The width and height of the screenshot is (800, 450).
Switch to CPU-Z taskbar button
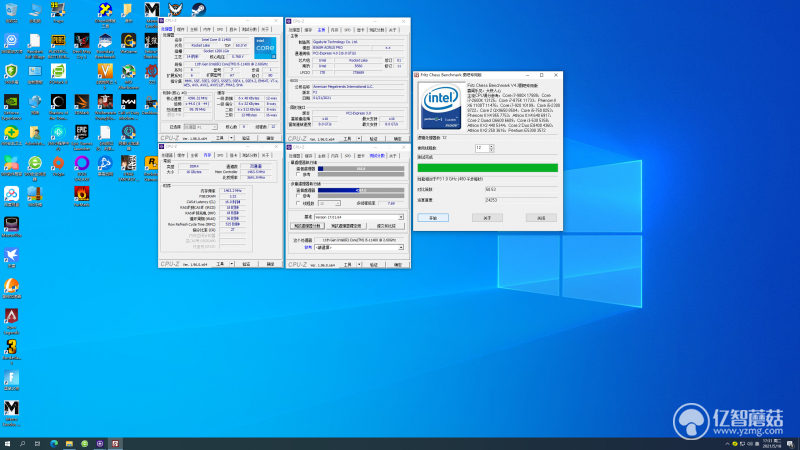[x=99, y=444]
